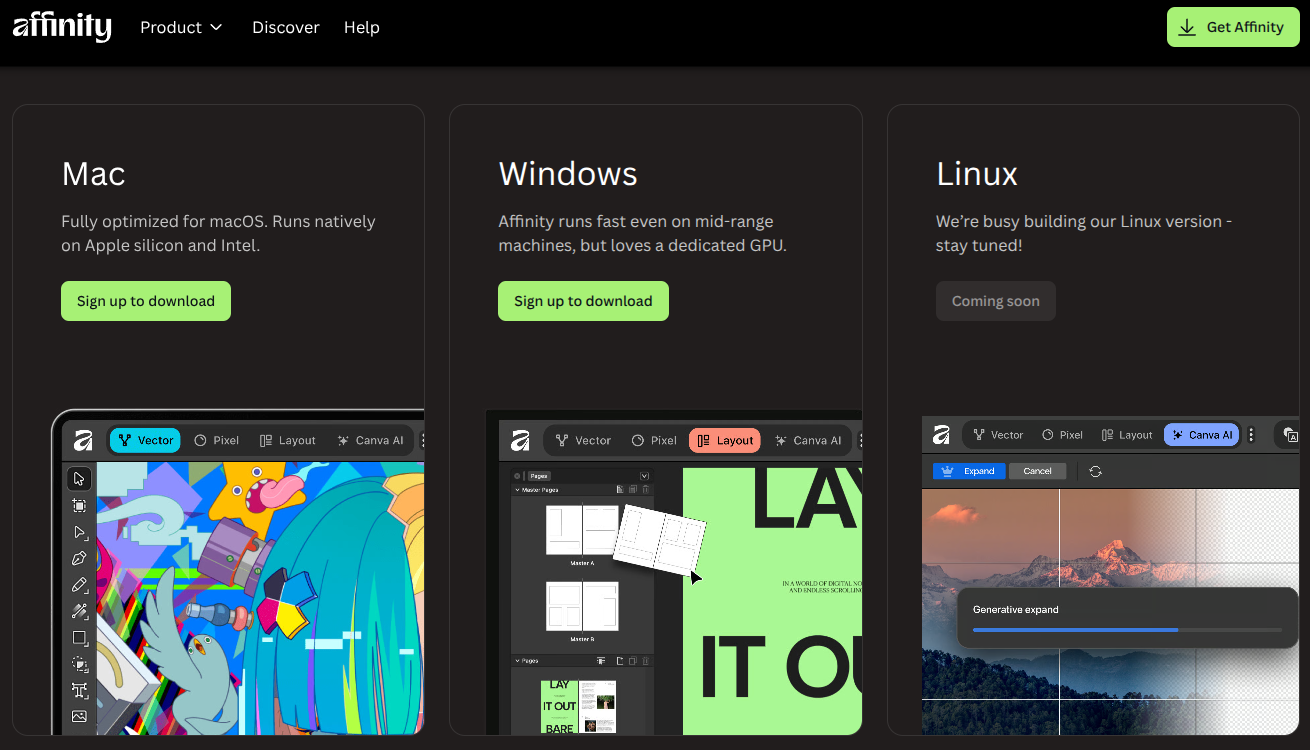
Task: Click the Affinity logo in Linux preview
Action: [x=941, y=435]
